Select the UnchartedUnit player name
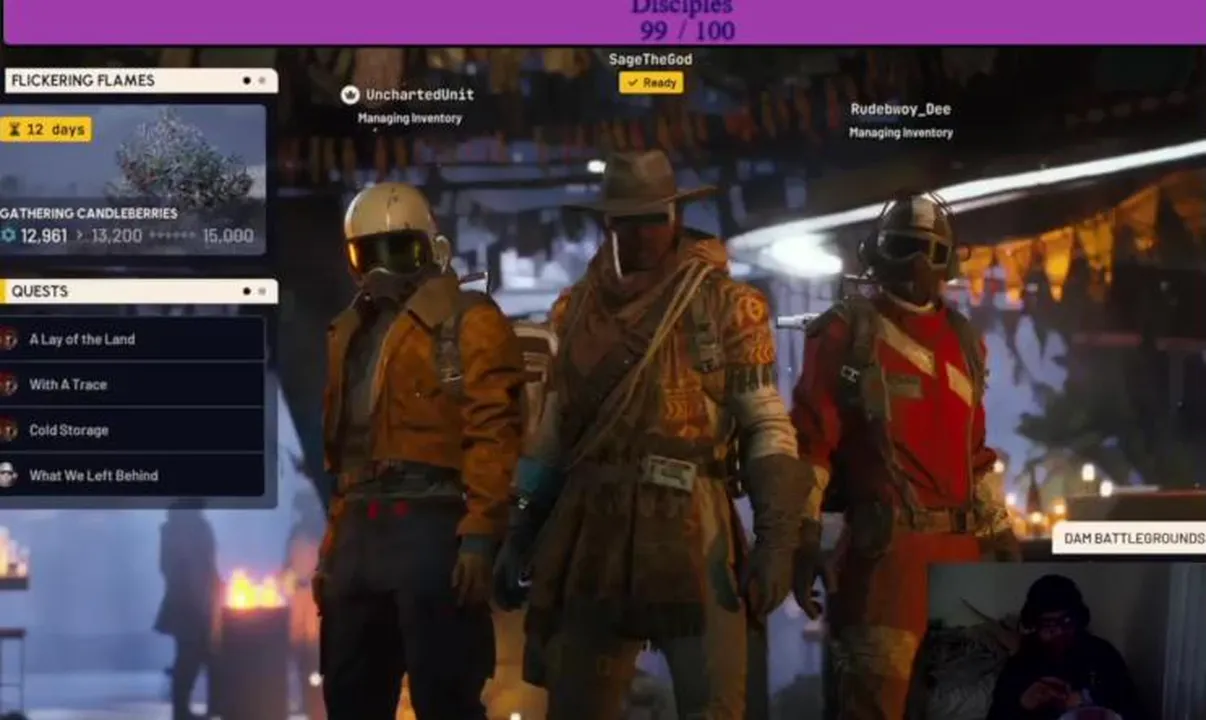1206x720 pixels. click(420, 95)
